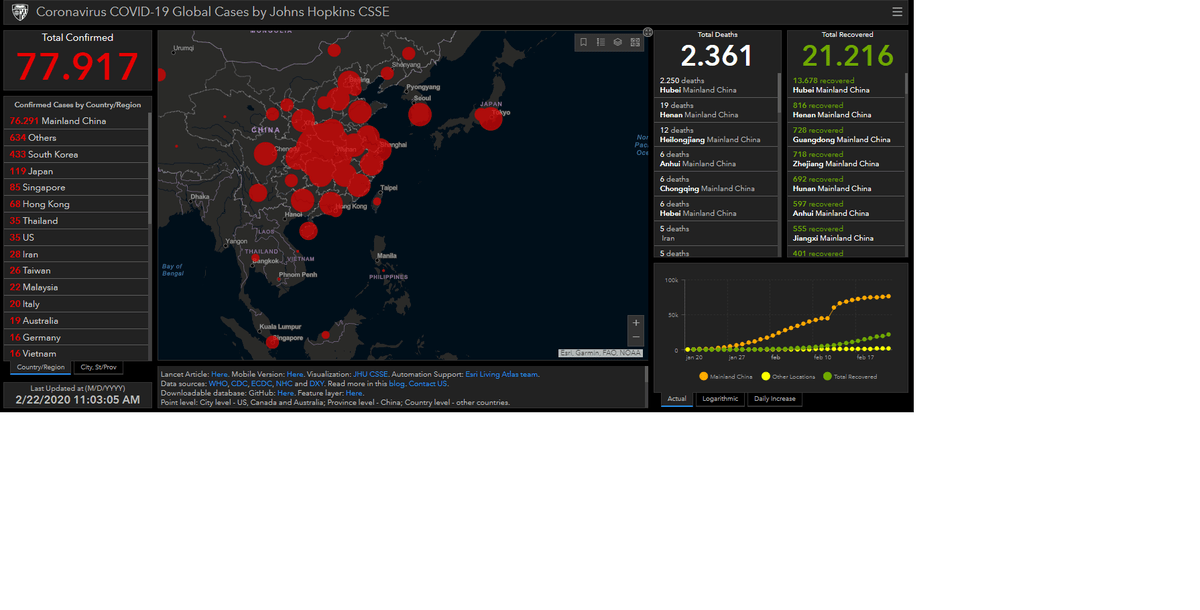Zoom out on the map with minus
This screenshot has height=610, width=1200.
636,338
